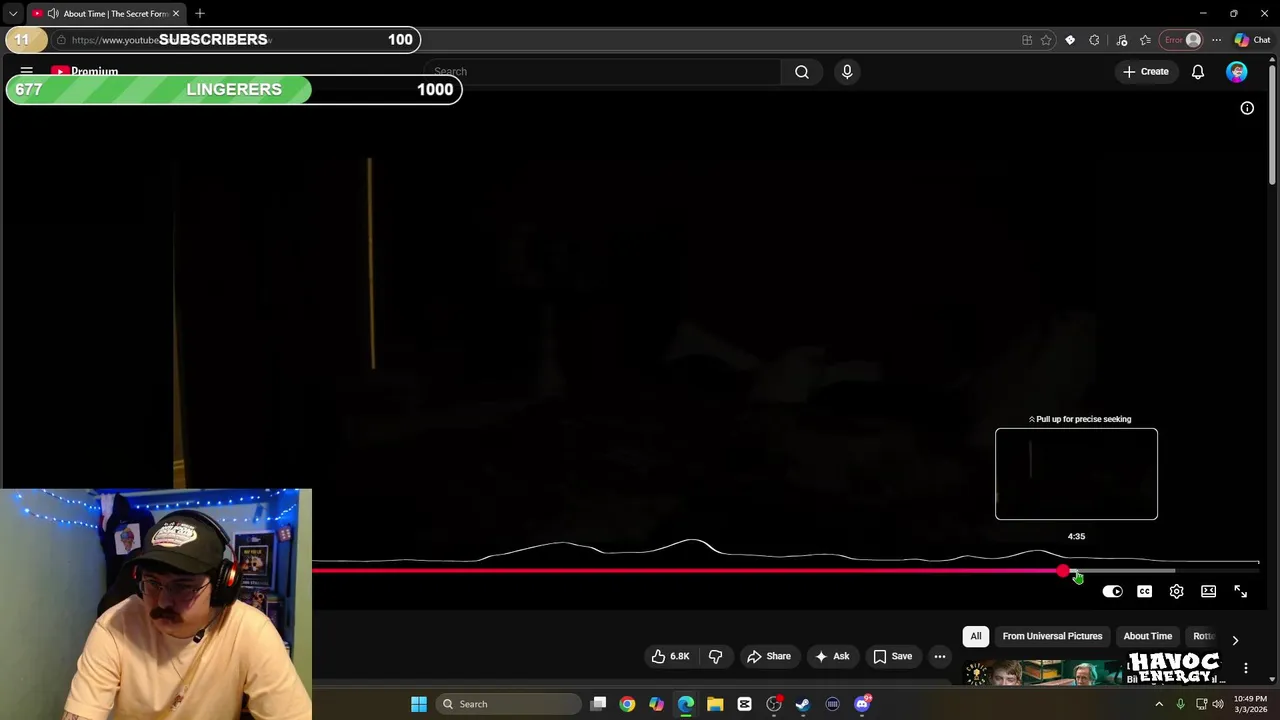Open Discord from the taskbar
Screen dimensions: 1280x720
862,704
